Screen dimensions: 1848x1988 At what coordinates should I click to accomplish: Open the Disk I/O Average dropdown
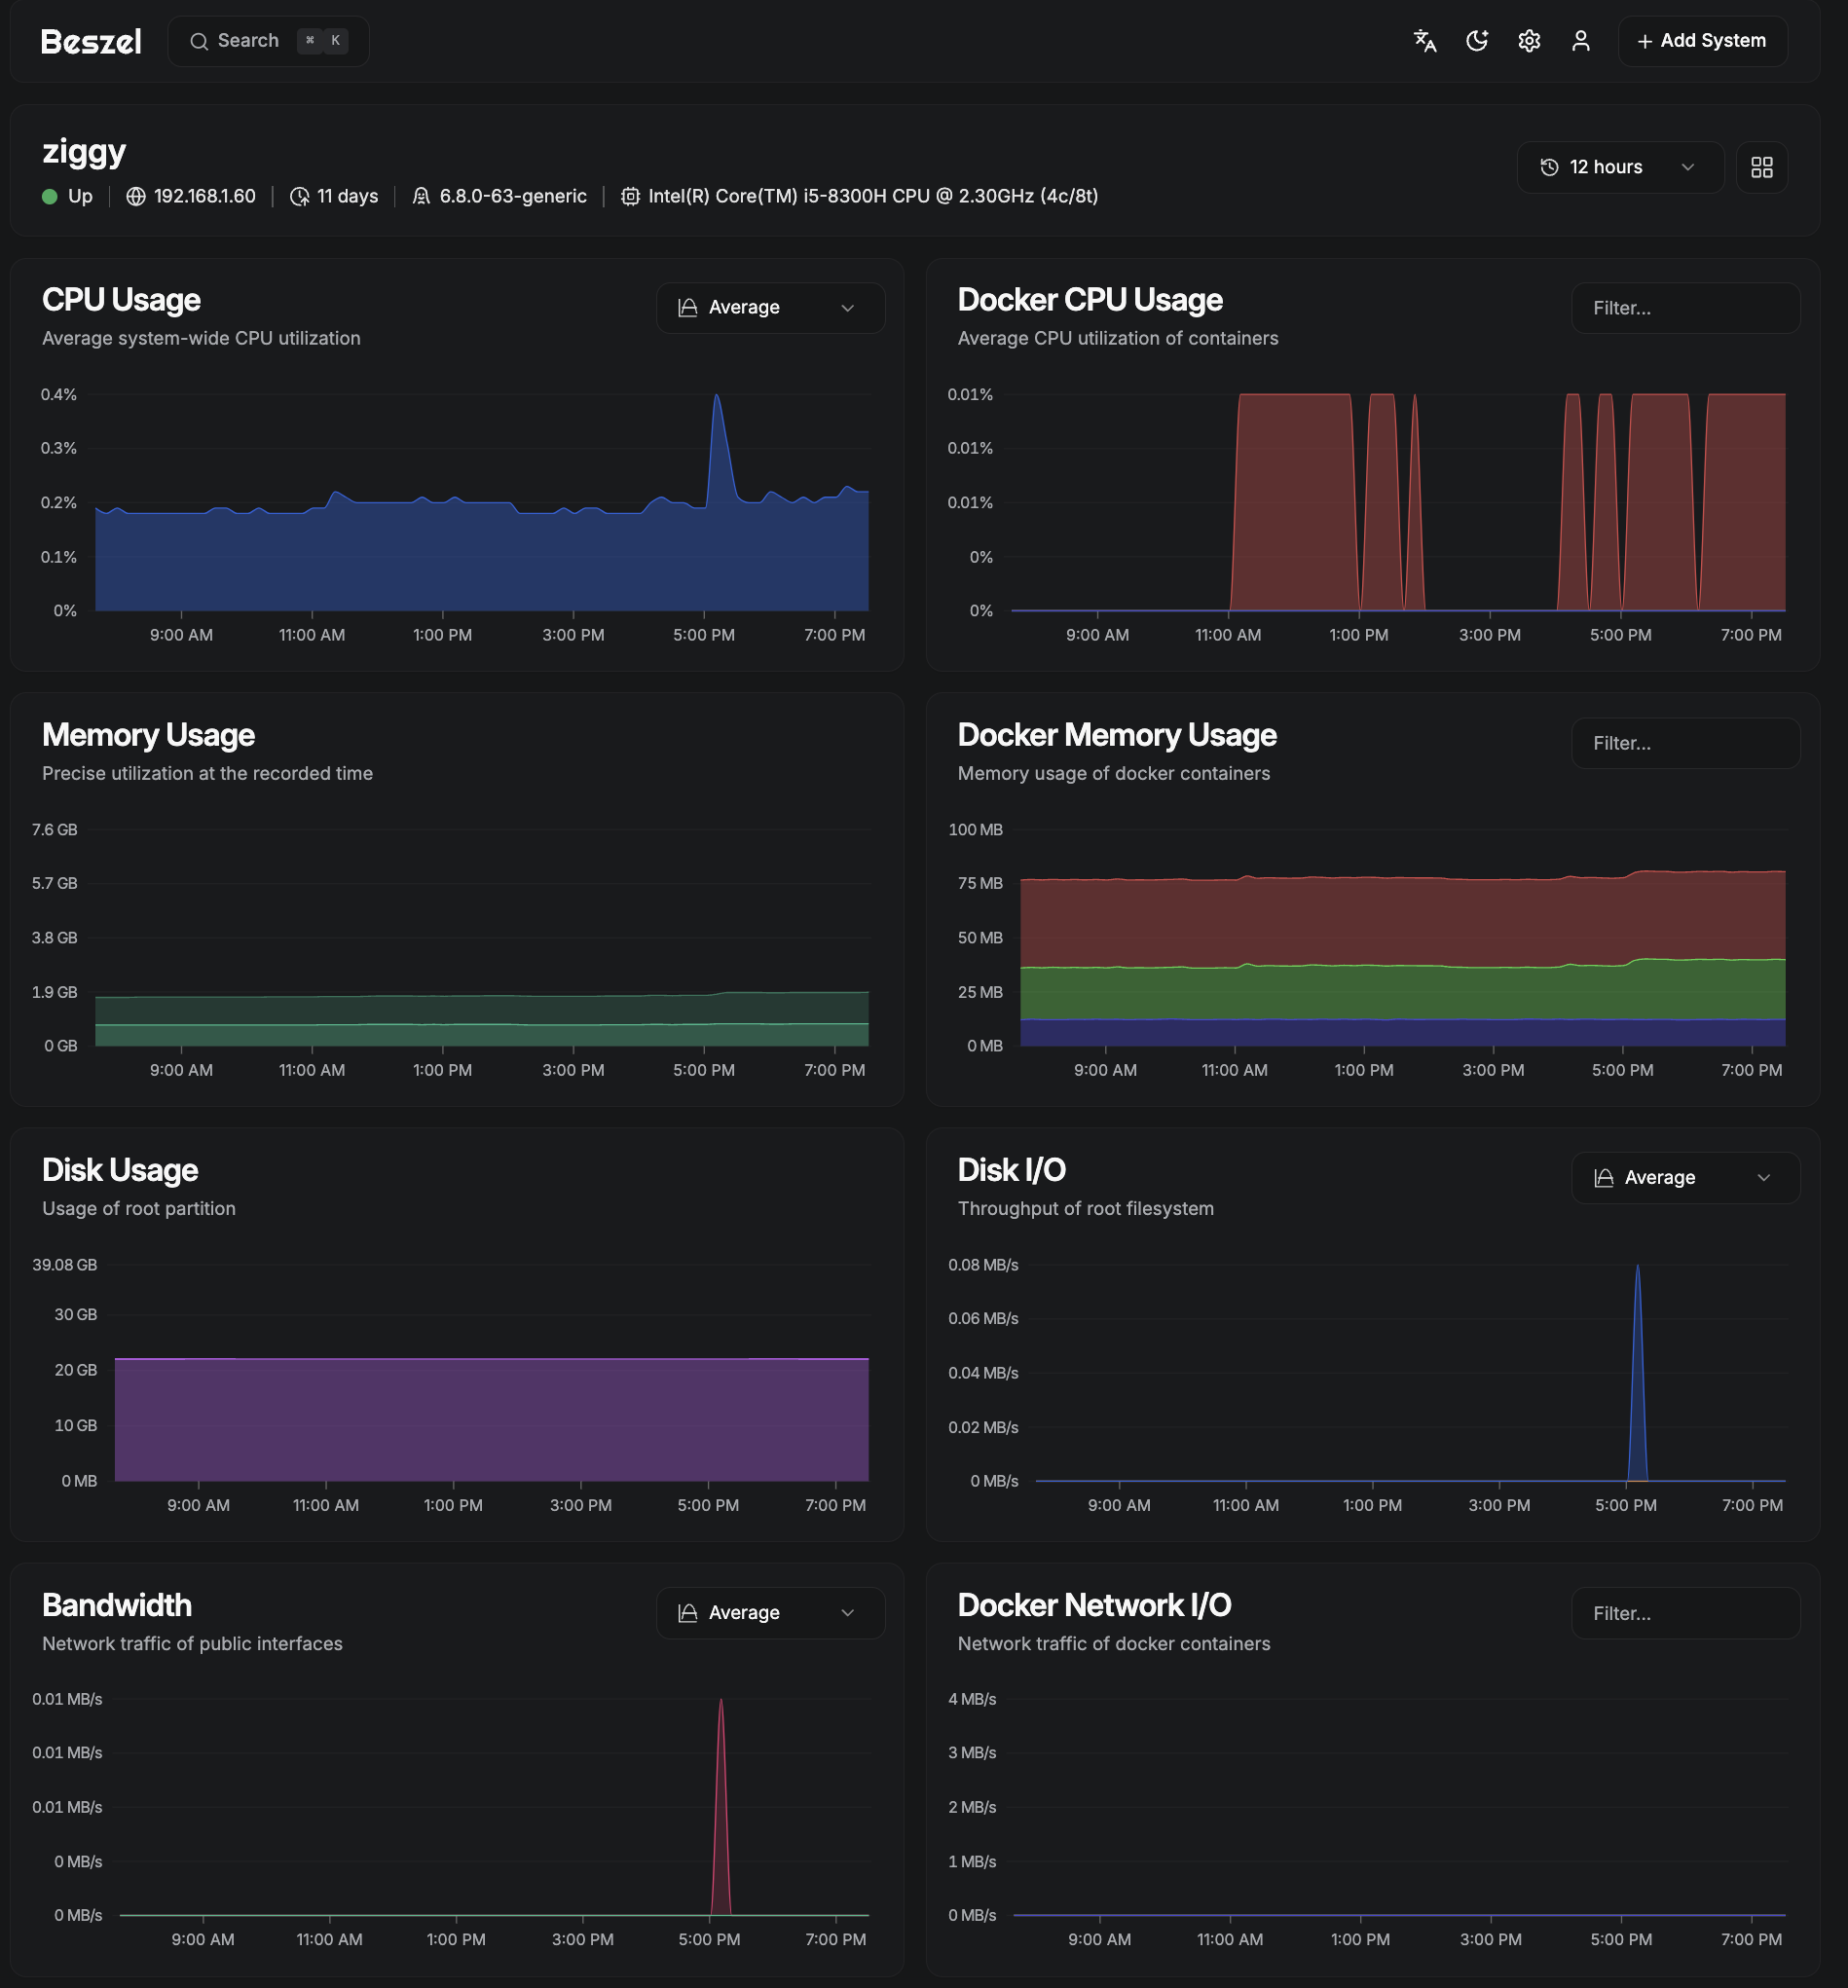pyautogui.click(x=1684, y=1178)
